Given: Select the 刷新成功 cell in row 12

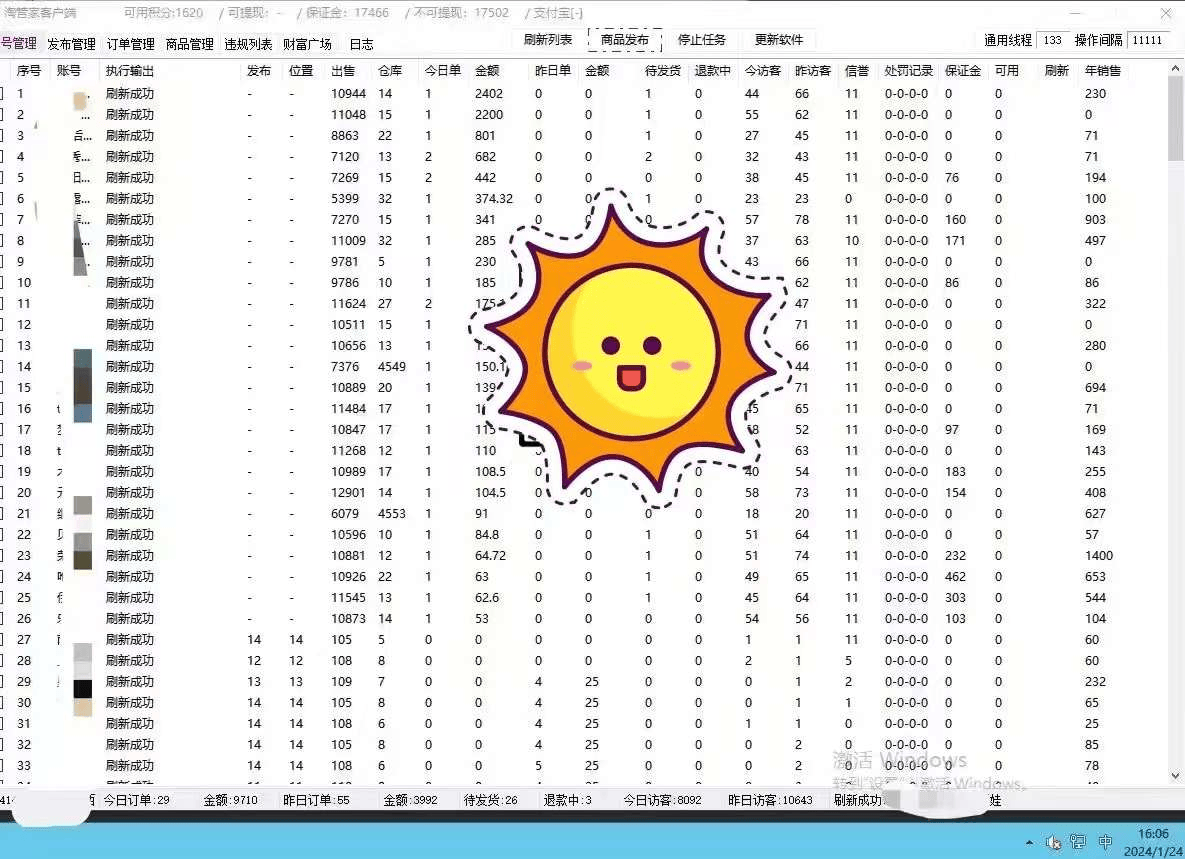Looking at the screenshot, I should pyautogui.click(x=130, y=324).
